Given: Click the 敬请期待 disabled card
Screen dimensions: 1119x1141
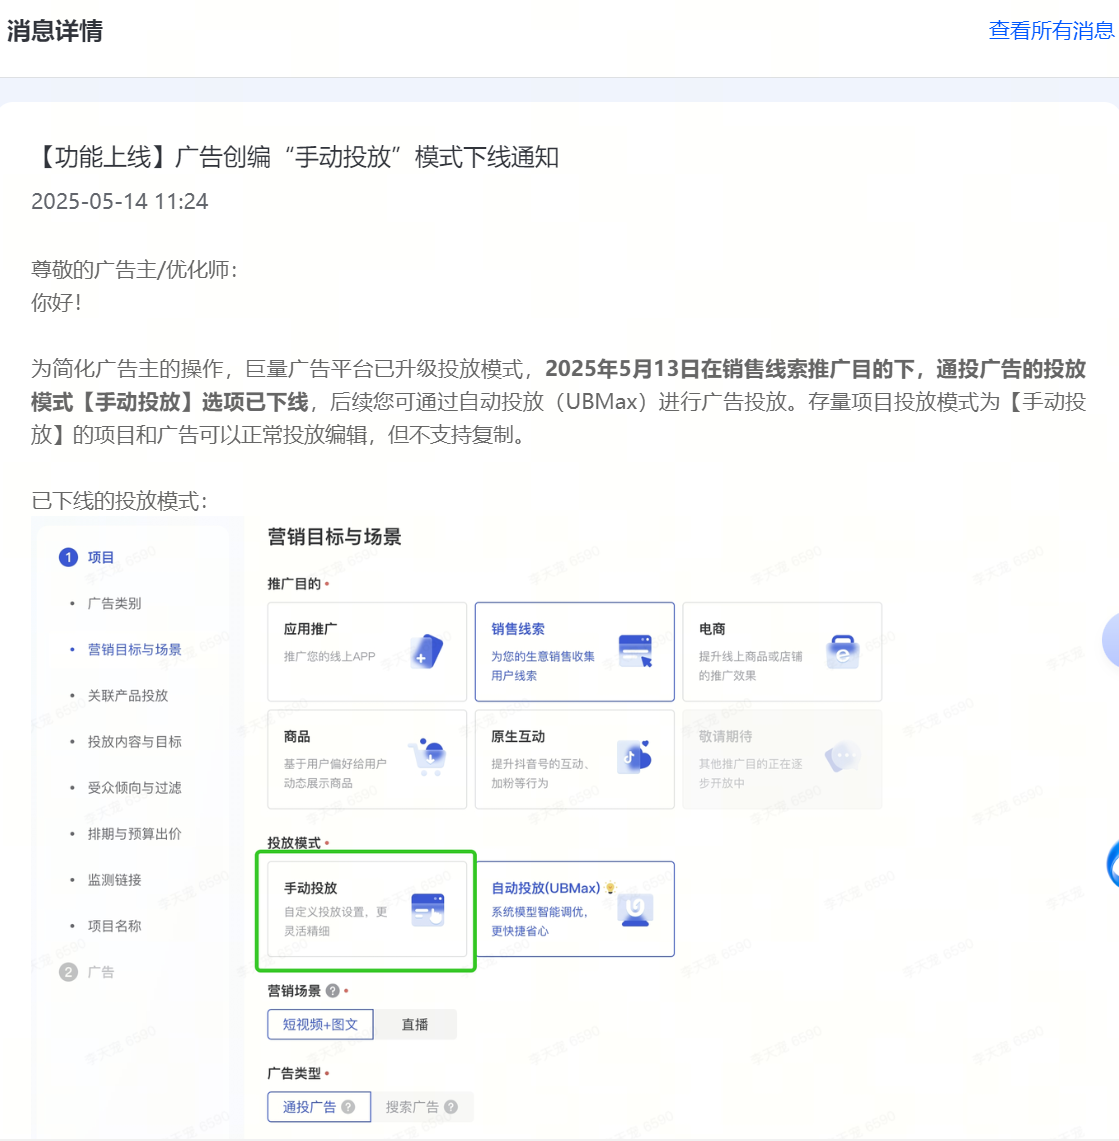Looking at the screenshot, I should tap(781, 759).
